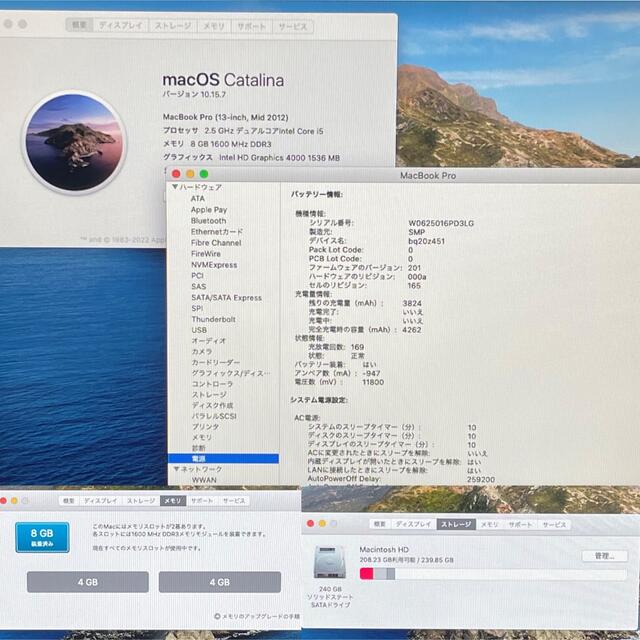Select SATA/SATA Express in the sidebar
Viewport: 640px width, 640px height.
tap(227, 298)
